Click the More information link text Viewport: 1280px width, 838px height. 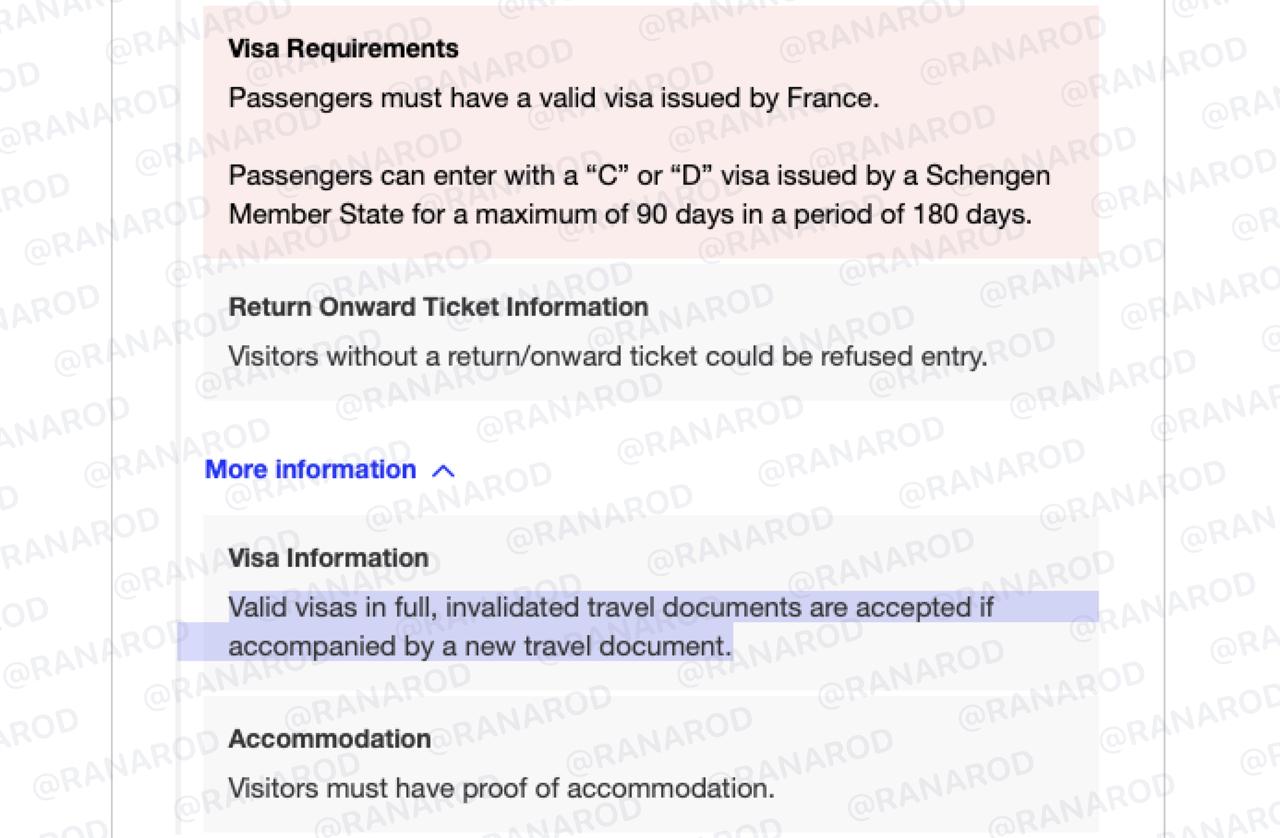tap(310, 470)
